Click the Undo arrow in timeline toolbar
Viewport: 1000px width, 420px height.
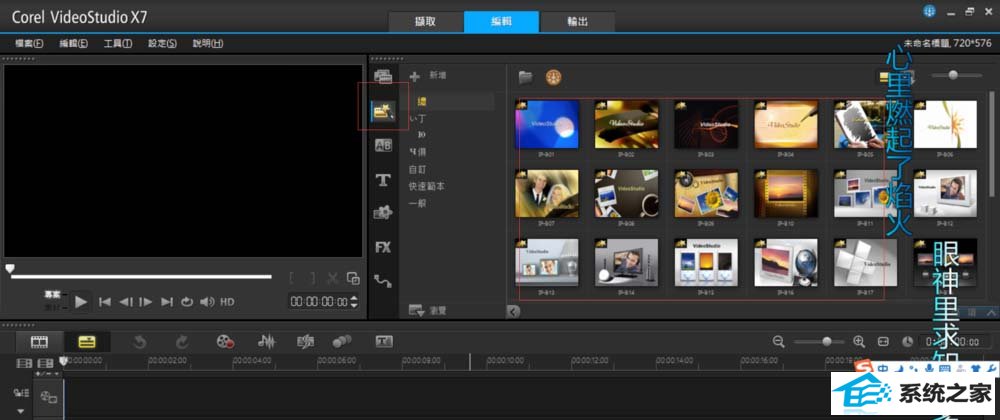(x=140, y=342)
